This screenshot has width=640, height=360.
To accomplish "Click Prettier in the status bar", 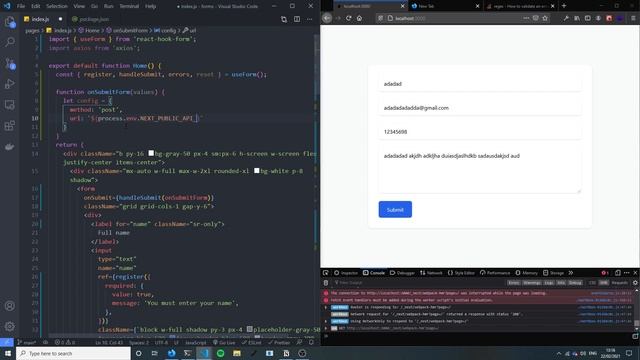I will pos(279,342).
